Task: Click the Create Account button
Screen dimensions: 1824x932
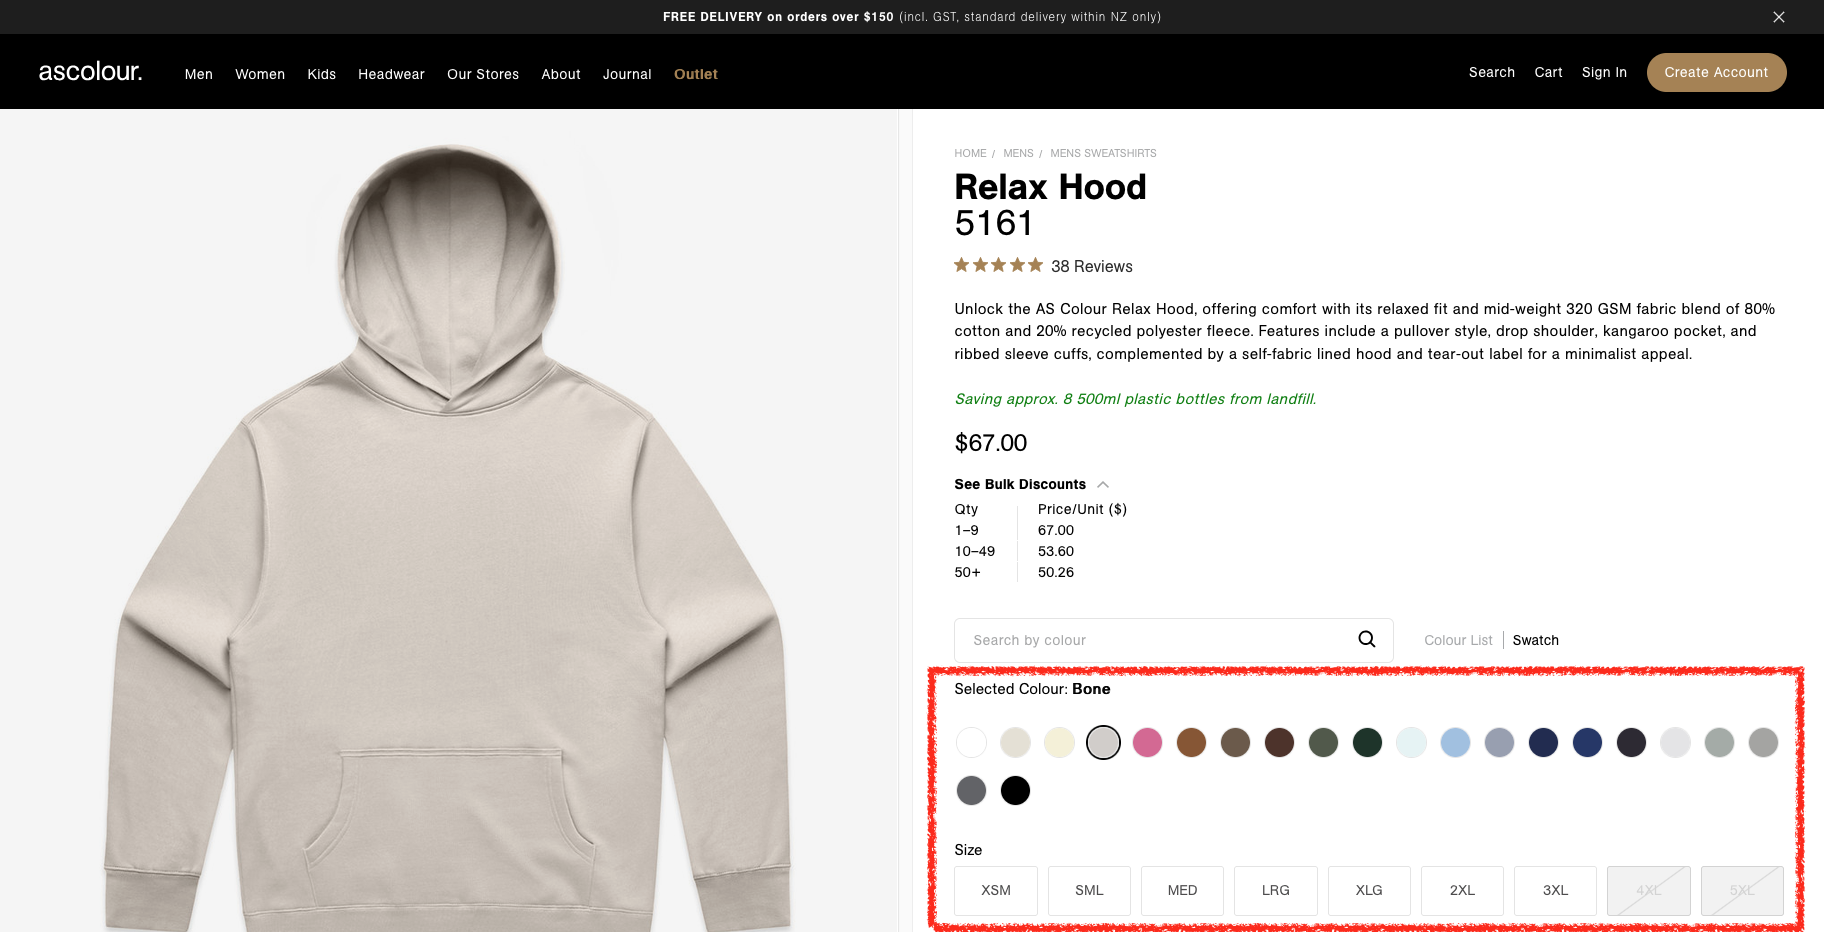Action: click(1716, 72)
